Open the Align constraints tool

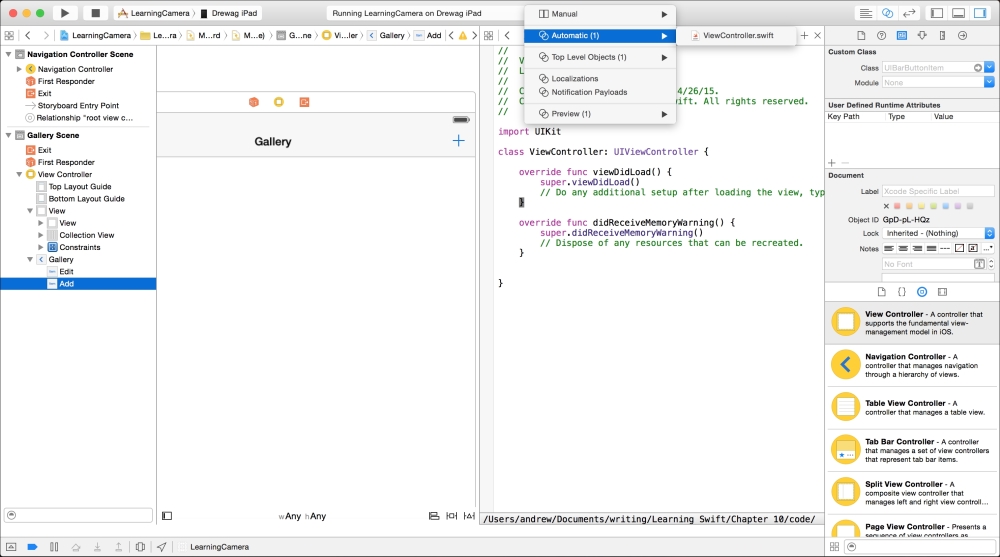click(x=434, y=516)
